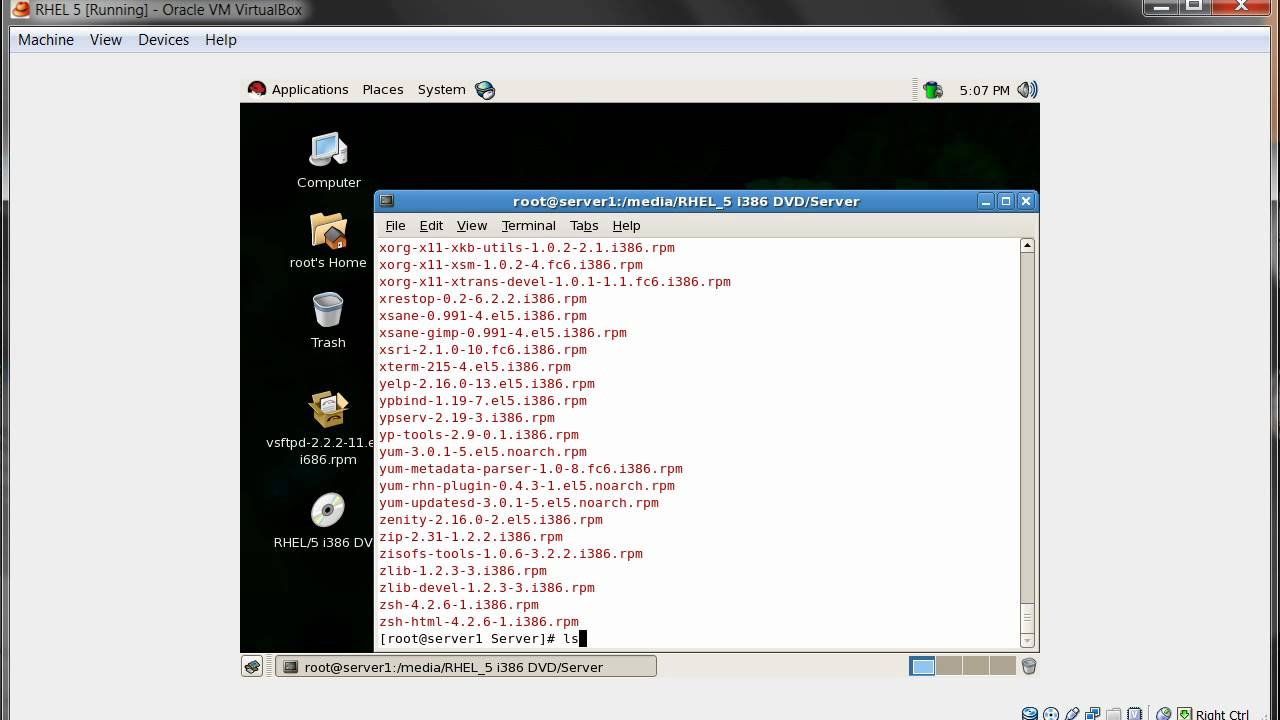Open terminal File menu
Viewport: 1280px width, 720px height.
point(395,225)
